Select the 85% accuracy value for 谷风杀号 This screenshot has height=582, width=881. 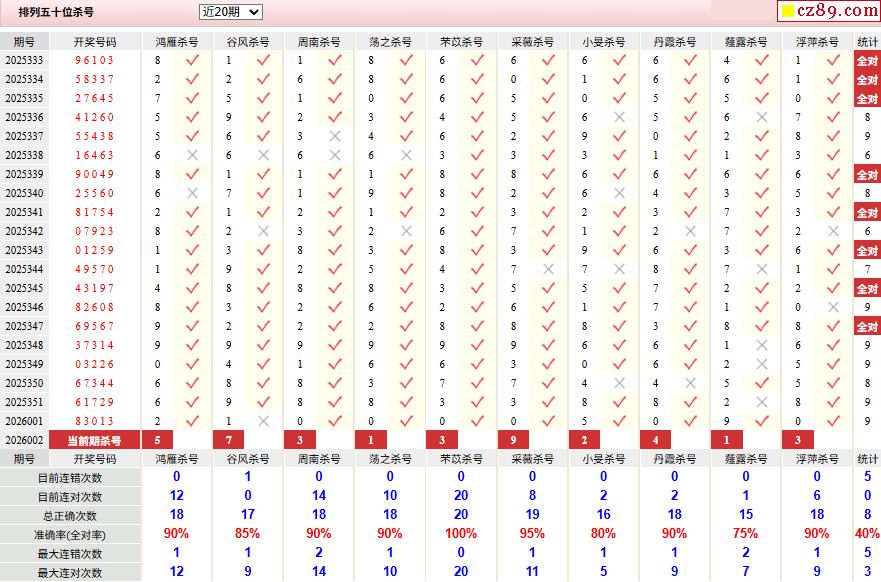tap(247, 533)
